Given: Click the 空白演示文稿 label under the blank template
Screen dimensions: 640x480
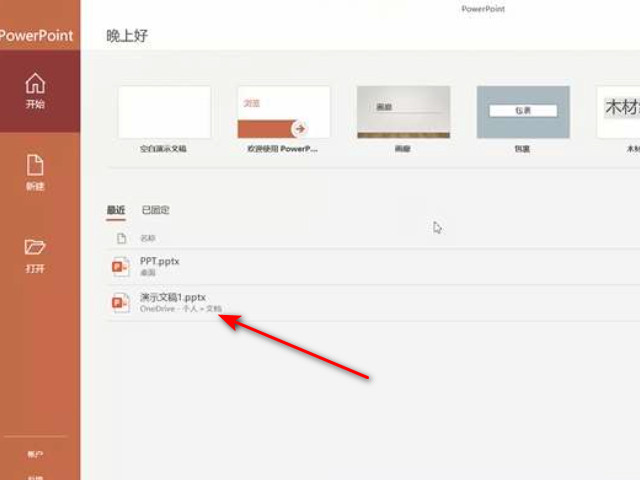Looking at the screenshot, I should click(x=163, y=149).
